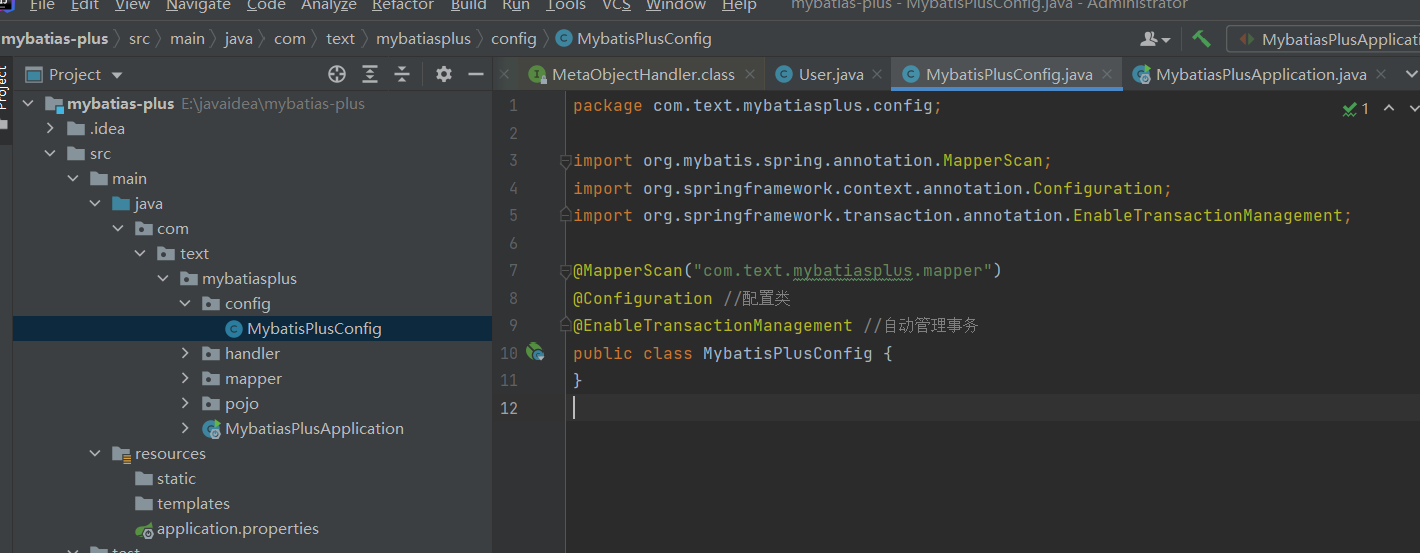Switch to the User.java tab

[830, 75]
